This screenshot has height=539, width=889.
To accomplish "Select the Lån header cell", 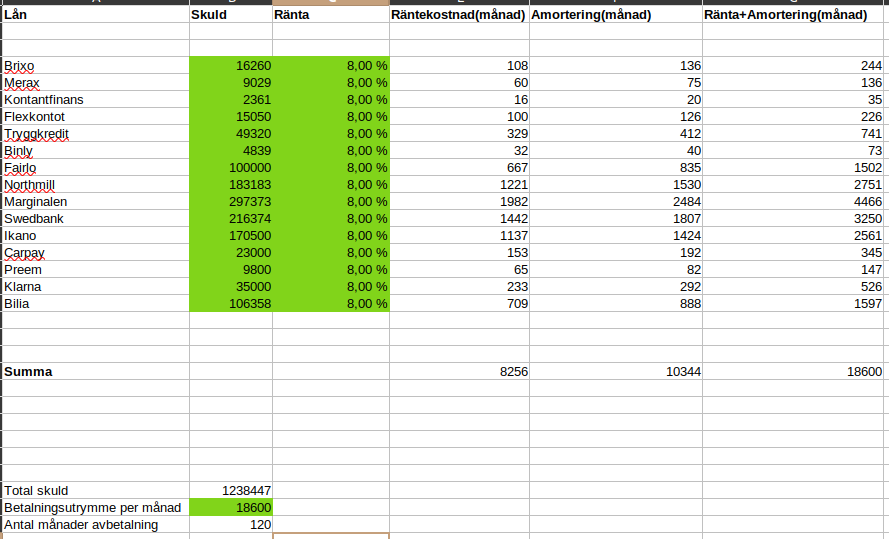I will (x=95, y=16).
